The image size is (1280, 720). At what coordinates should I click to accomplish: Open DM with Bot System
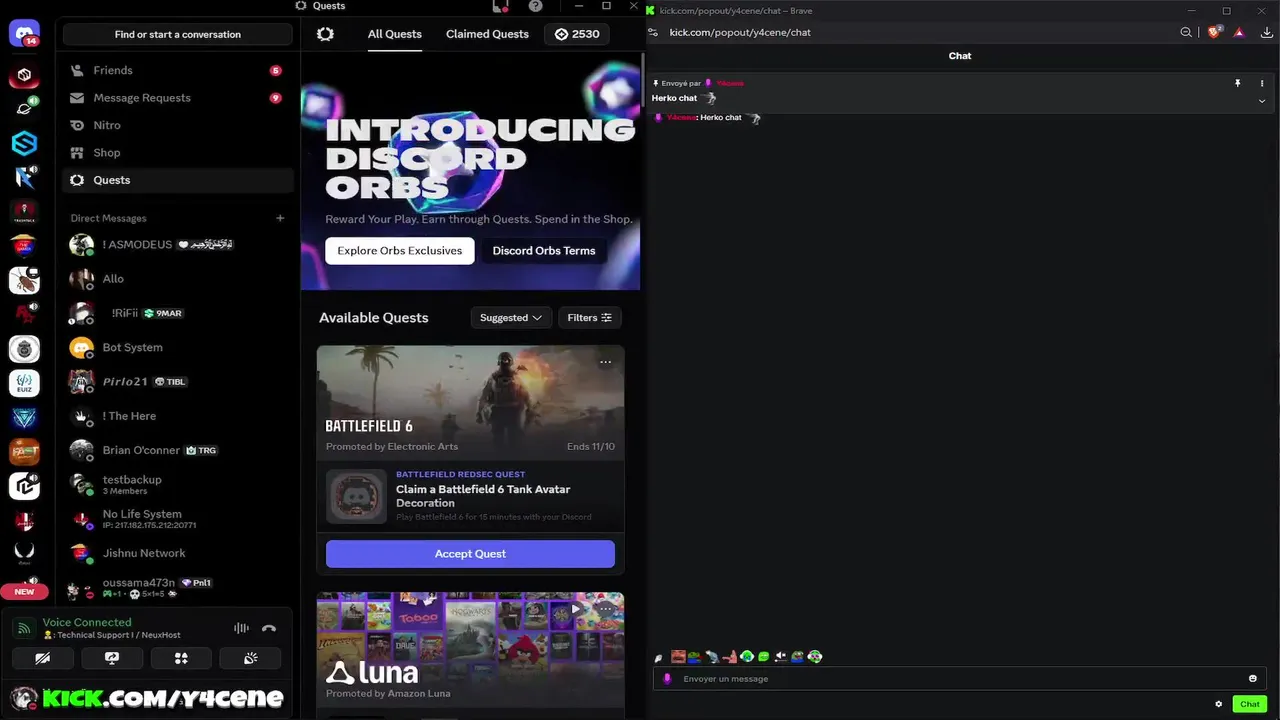click(178, 347)
